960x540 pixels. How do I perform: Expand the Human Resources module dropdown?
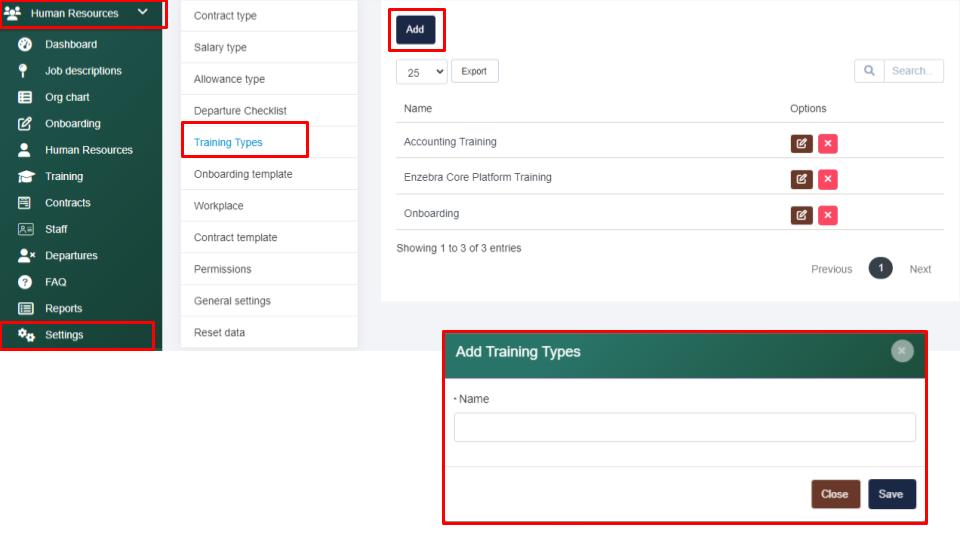[x=142, y=13]
